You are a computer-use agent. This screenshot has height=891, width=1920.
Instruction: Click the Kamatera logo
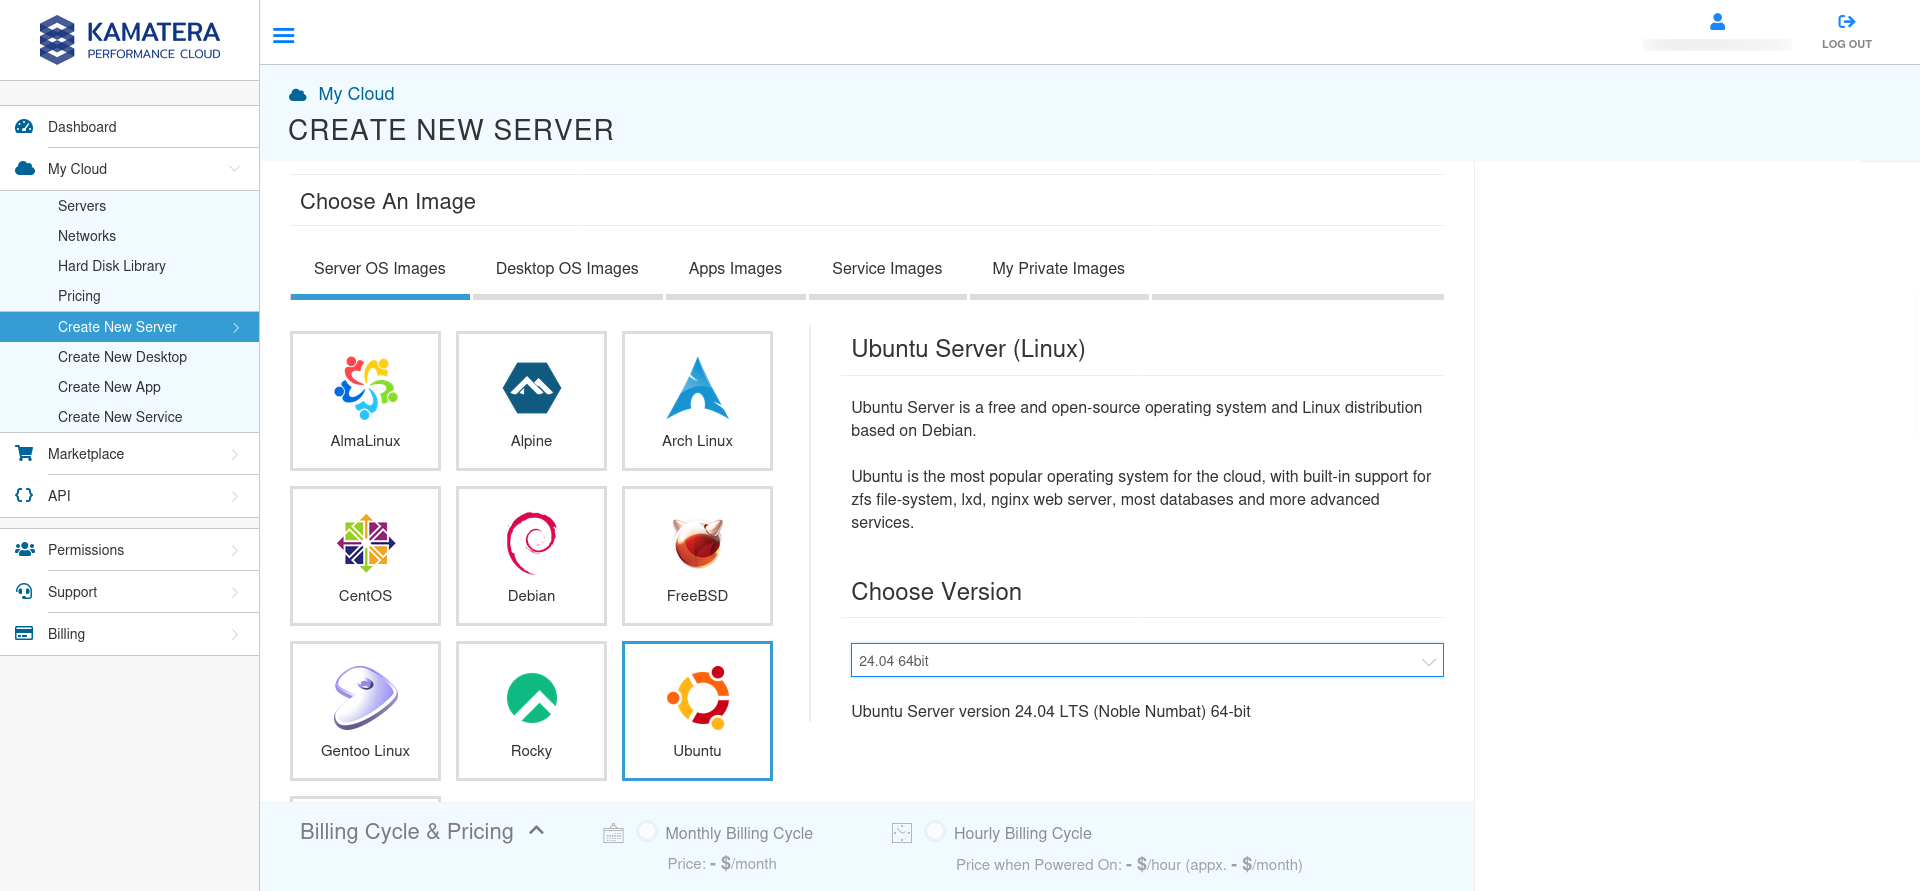(130, 40)
